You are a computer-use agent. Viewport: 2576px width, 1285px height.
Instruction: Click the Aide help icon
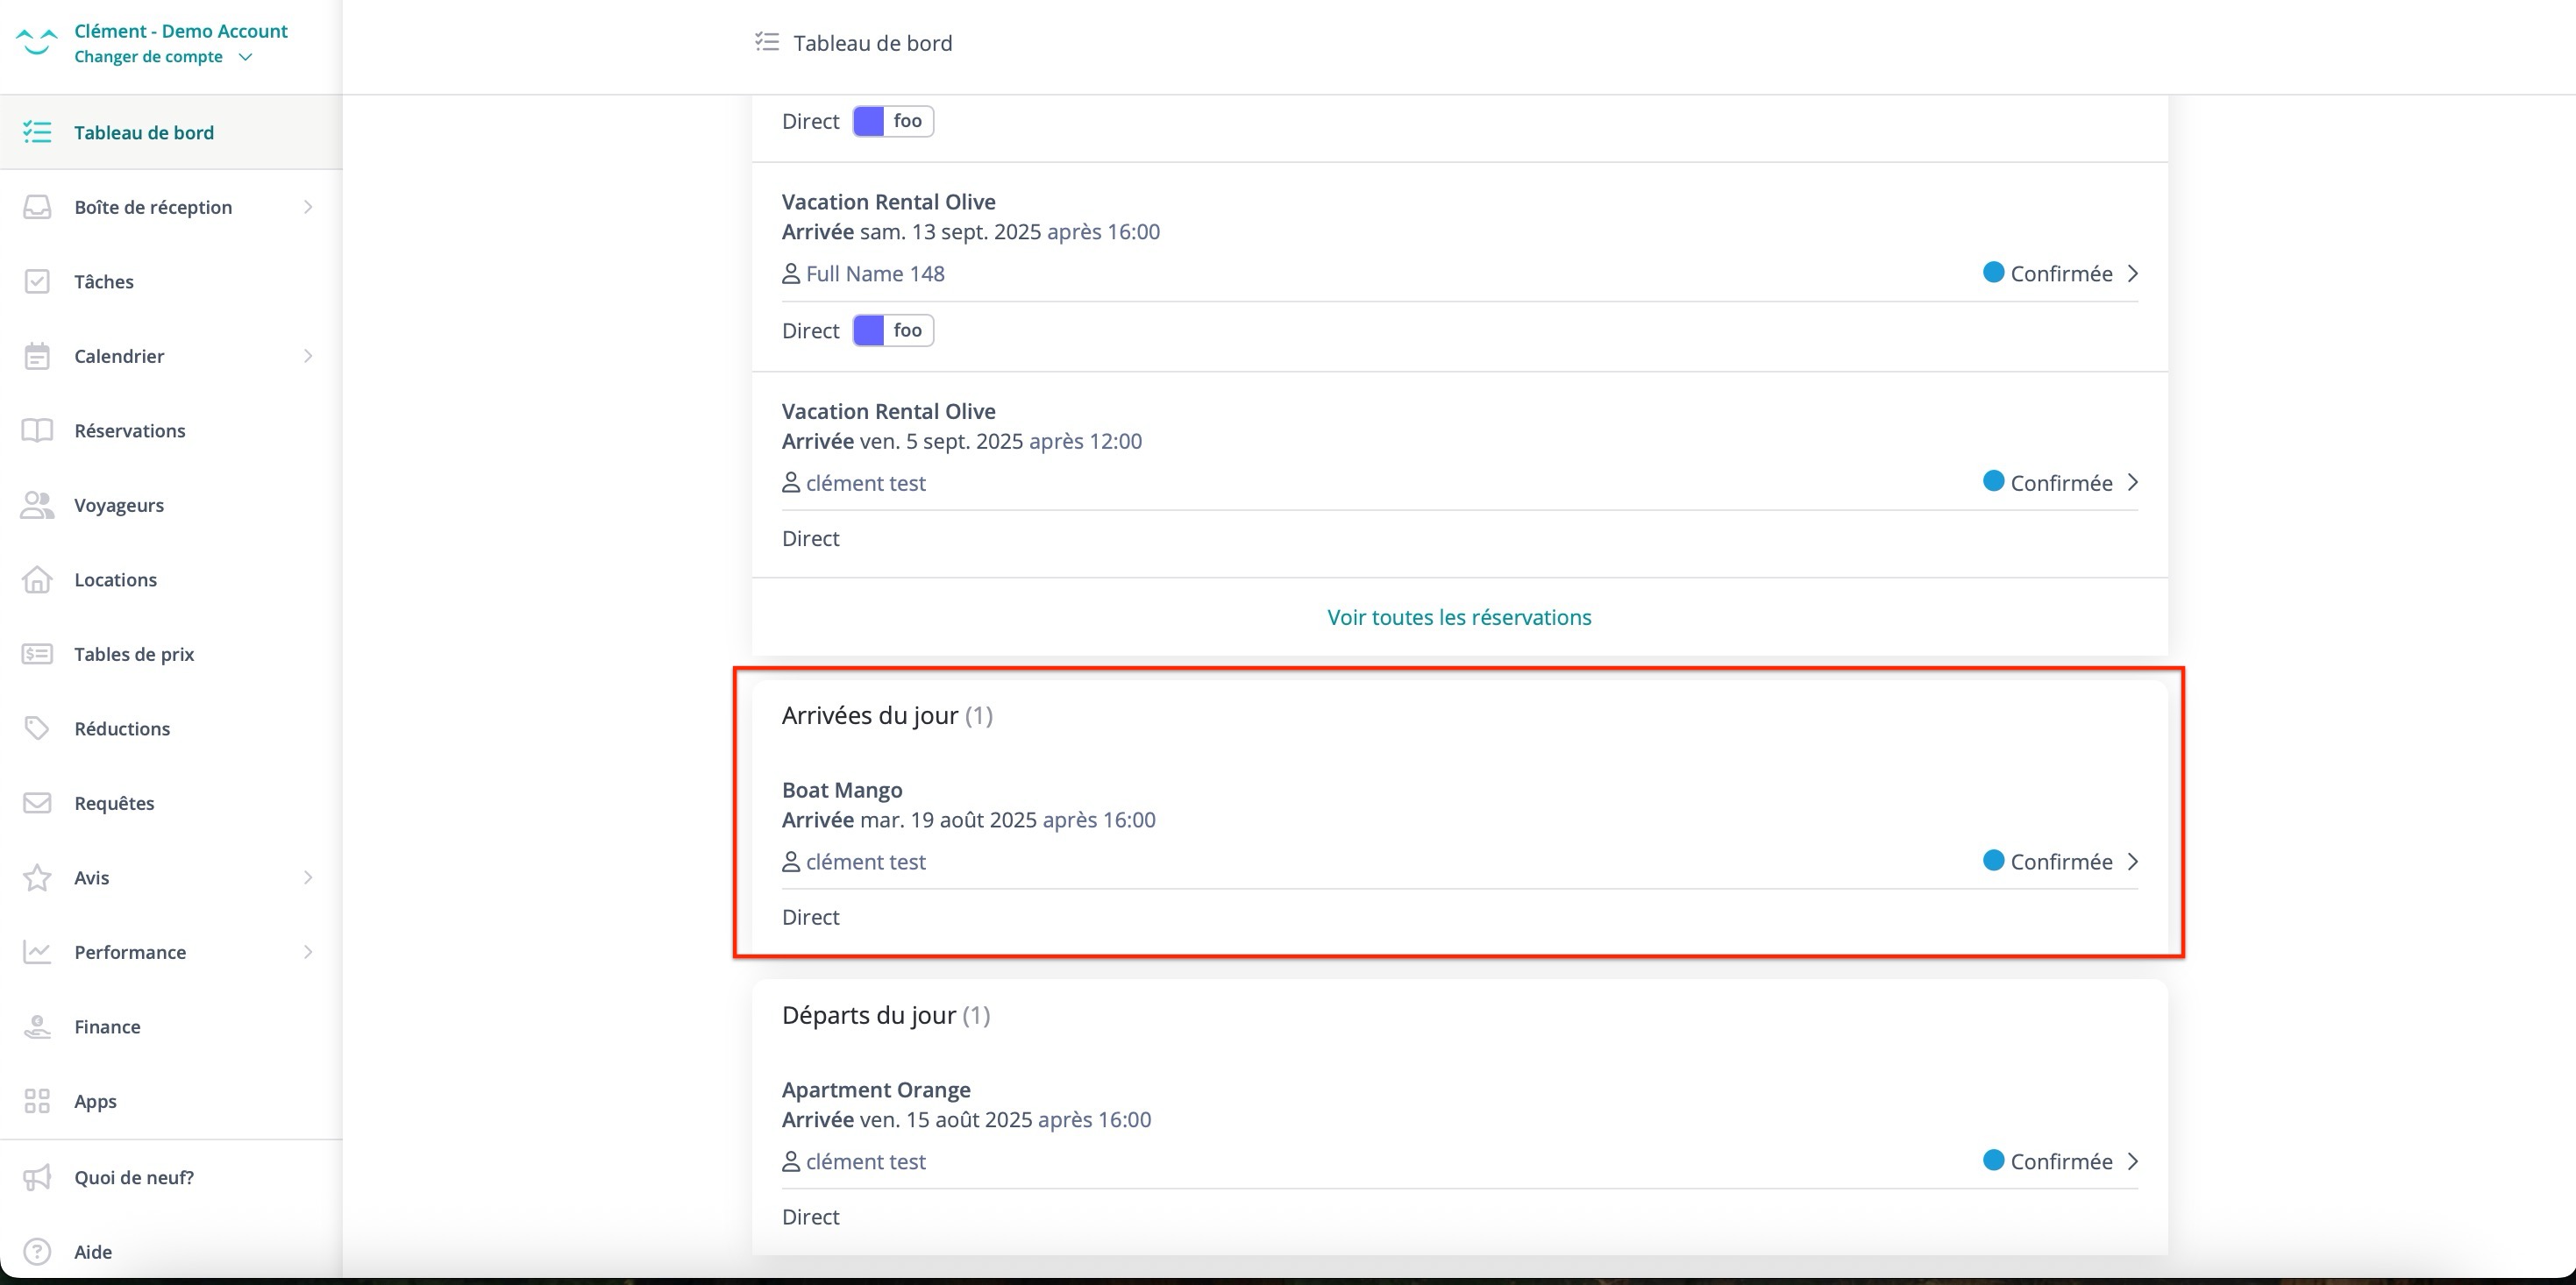click(x=37, y=1251)
